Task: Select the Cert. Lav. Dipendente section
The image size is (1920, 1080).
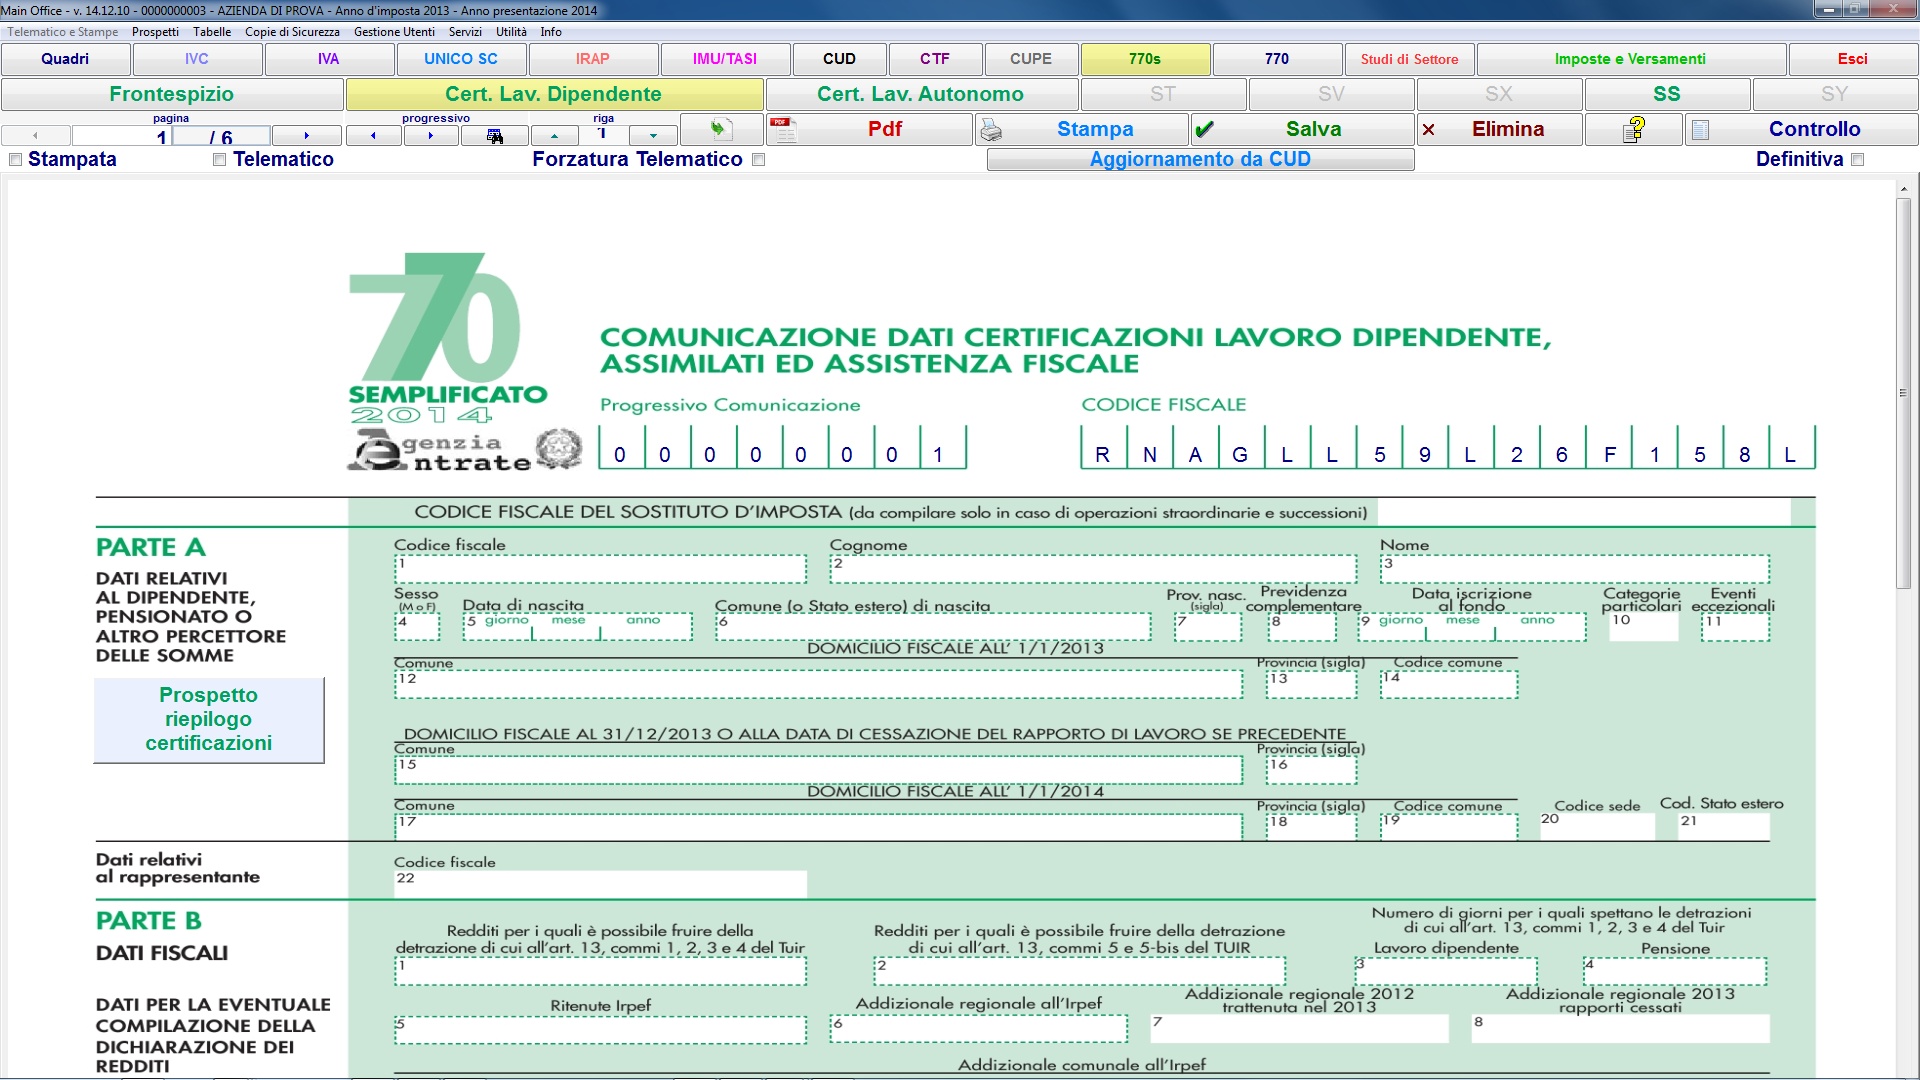Action: [554, 94]
